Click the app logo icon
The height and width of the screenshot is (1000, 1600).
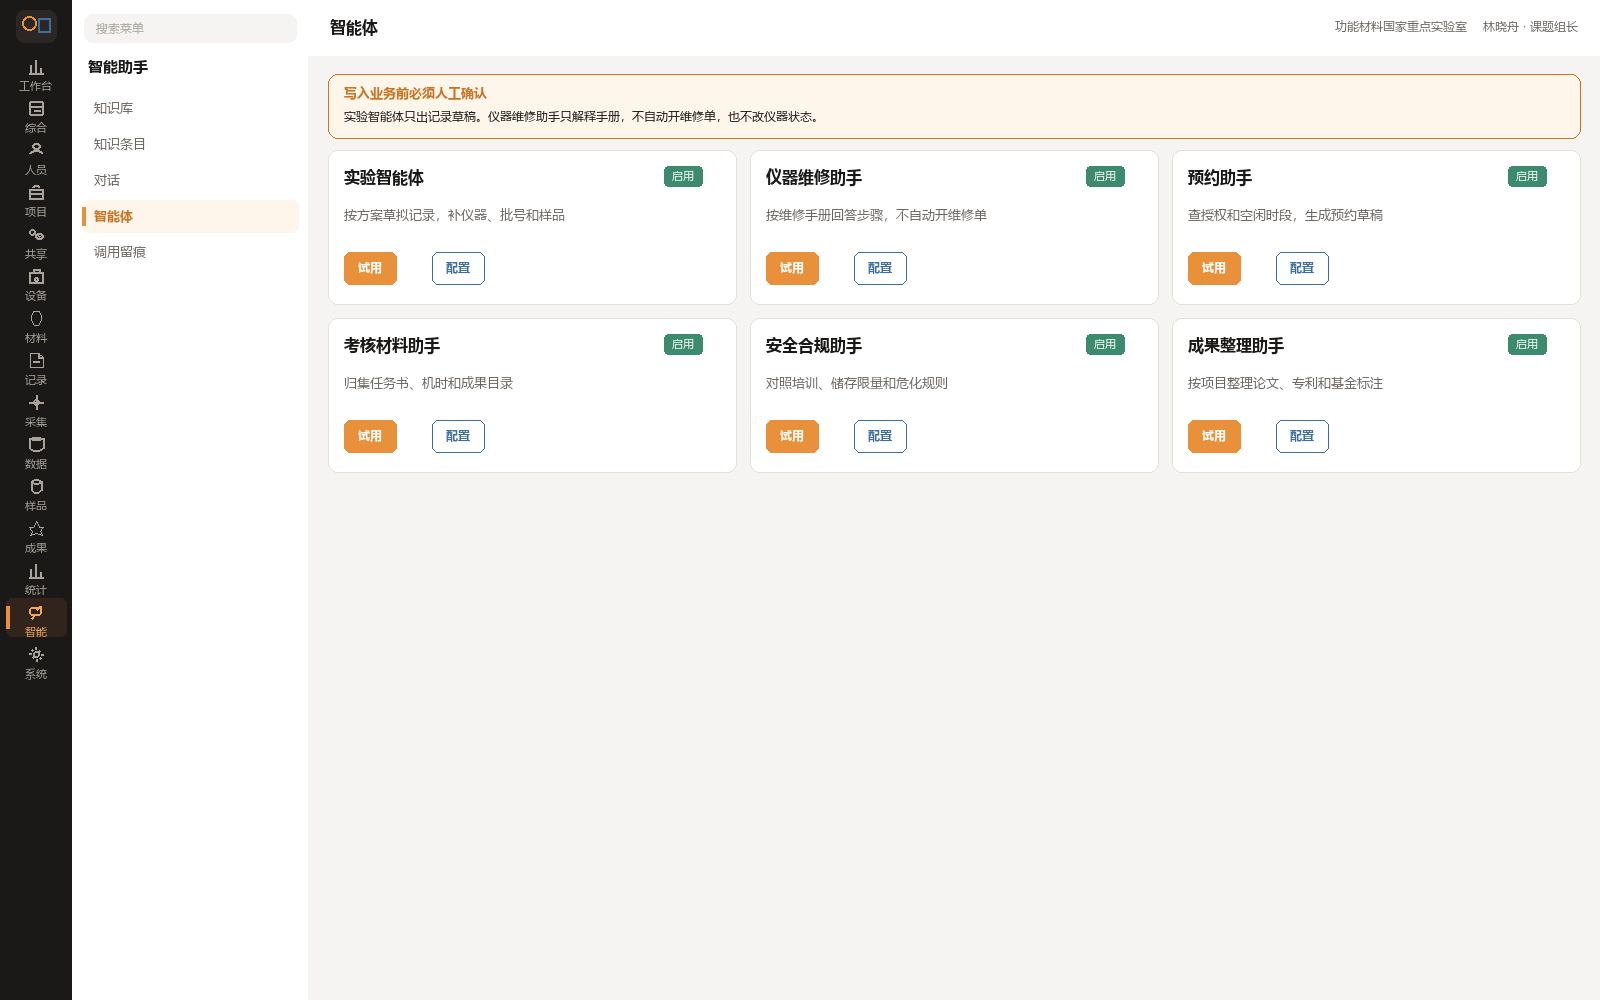tap(36, 25)
